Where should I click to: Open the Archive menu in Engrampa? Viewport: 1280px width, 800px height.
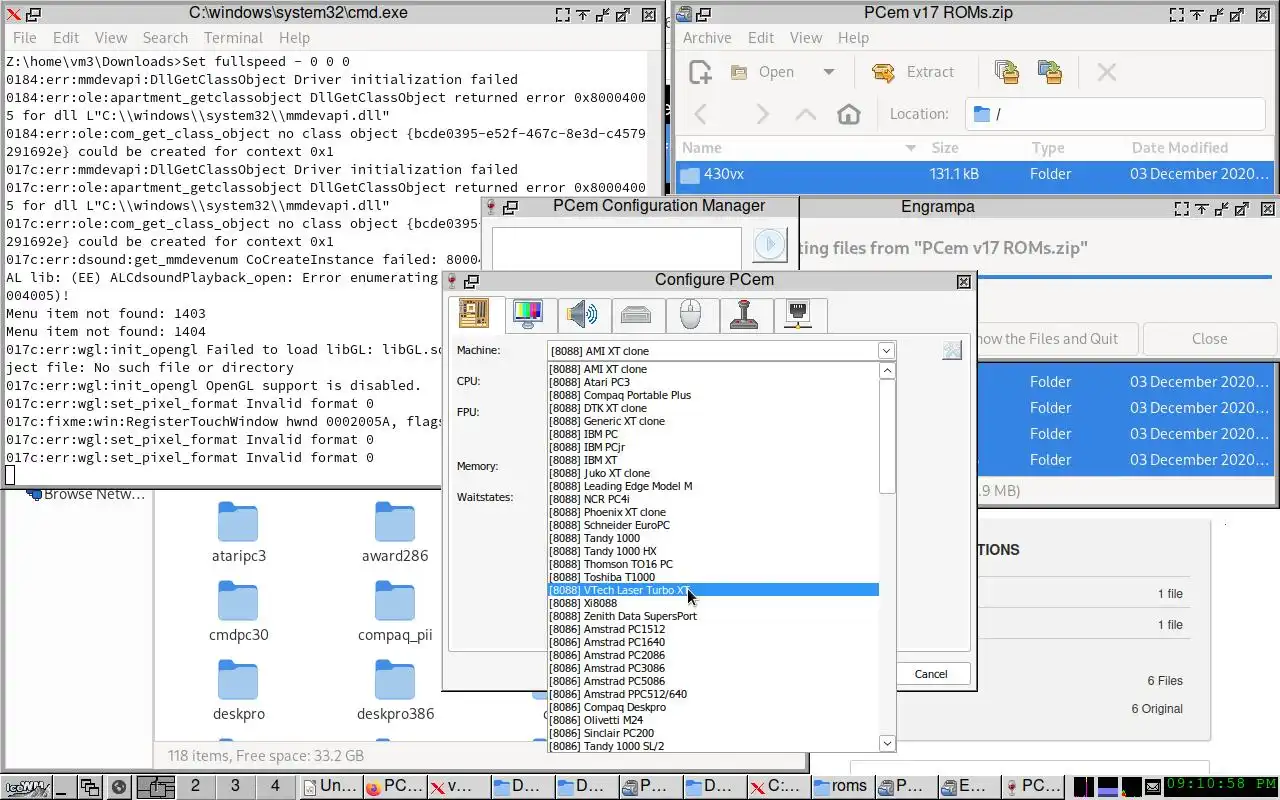(x=707, y=38)
